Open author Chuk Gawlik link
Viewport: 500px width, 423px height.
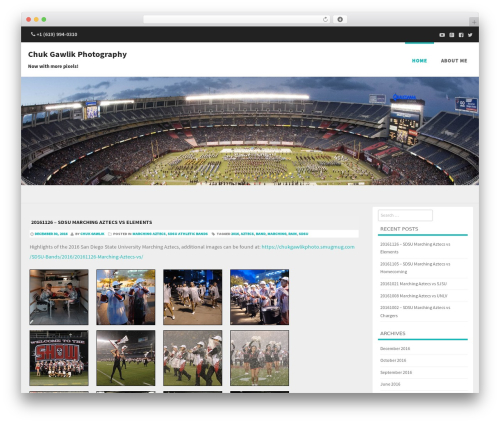(x=92, y=234)
